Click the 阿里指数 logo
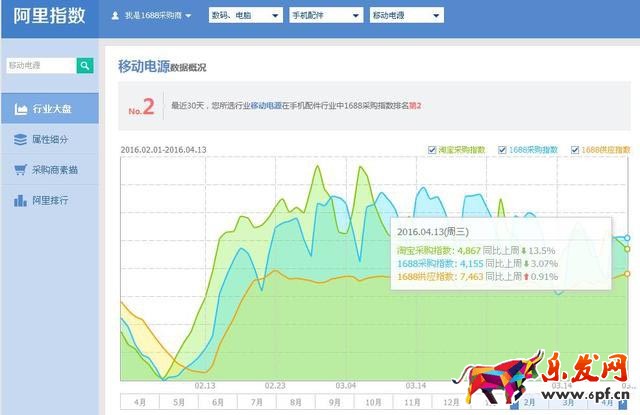Viewport: 640px width, 415px height. pos(50,16)
